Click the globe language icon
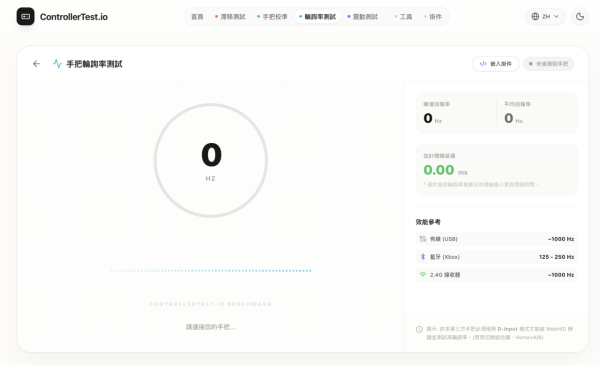This screenshot has width=600, height=365. click(x=535, y=16)
